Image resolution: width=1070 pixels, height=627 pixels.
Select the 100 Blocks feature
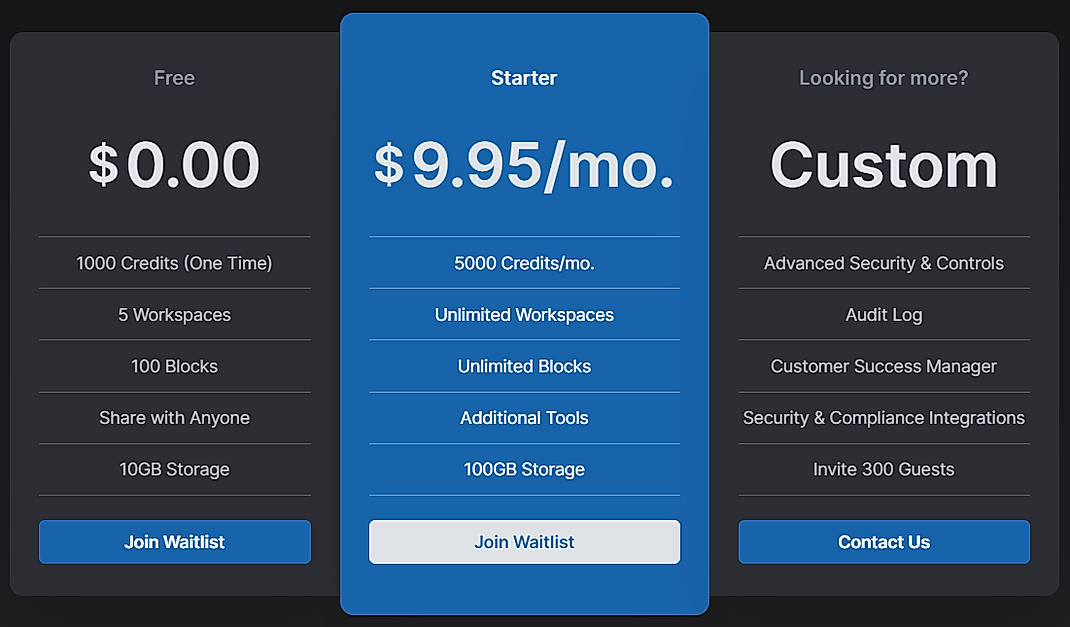click(174, 366)
